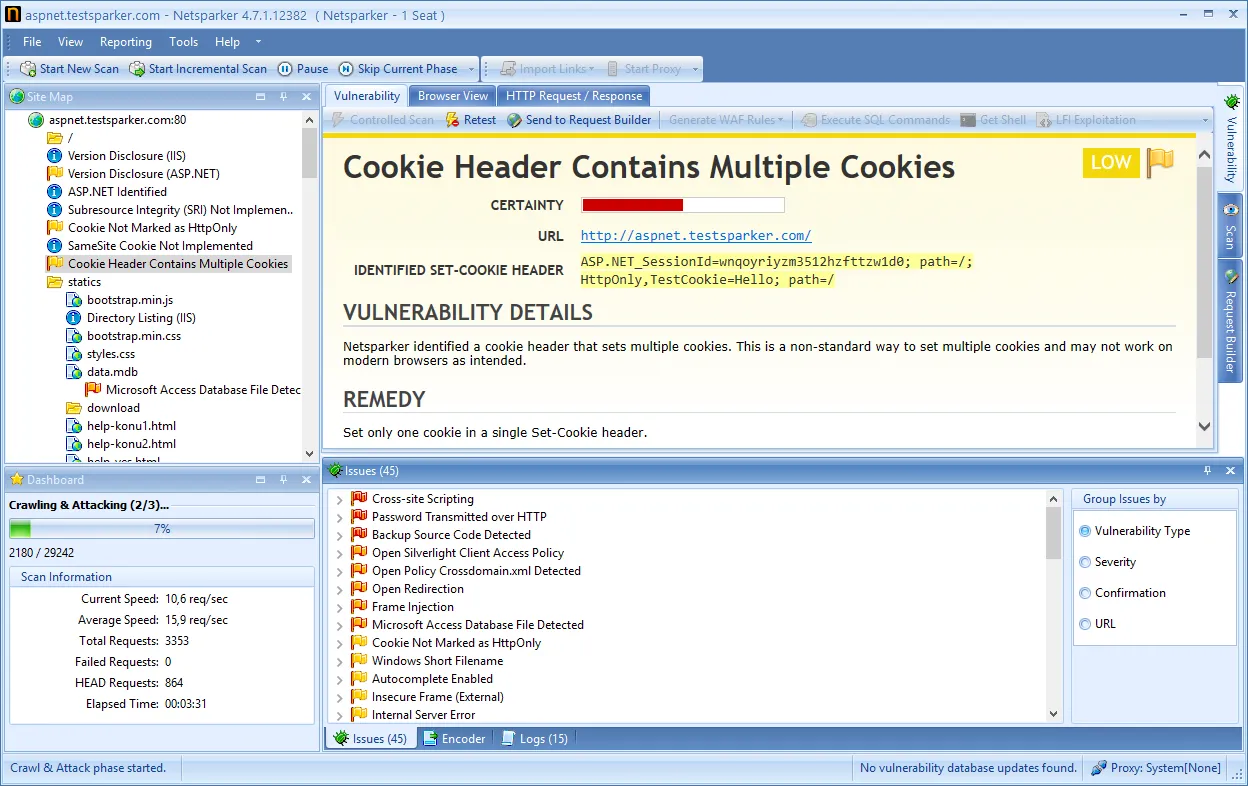Start an incremental scan

197,68
